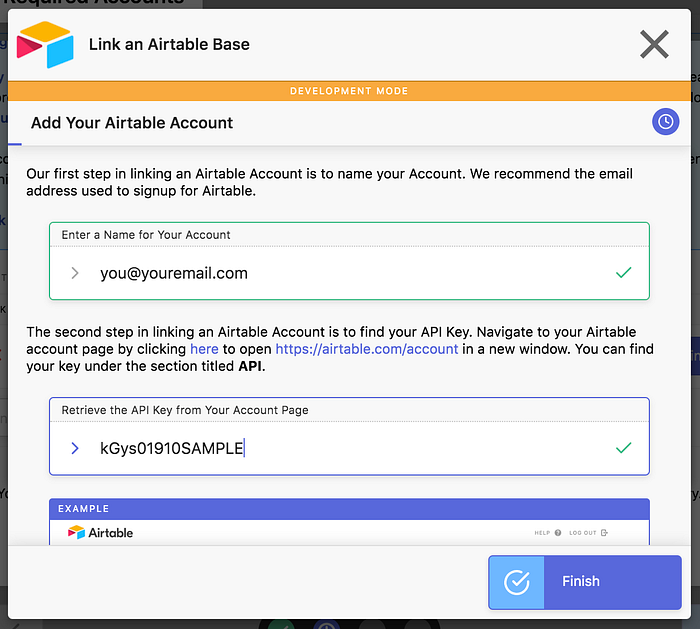Click the 'Link an Airtable Base' title

[x=169, y=44]
